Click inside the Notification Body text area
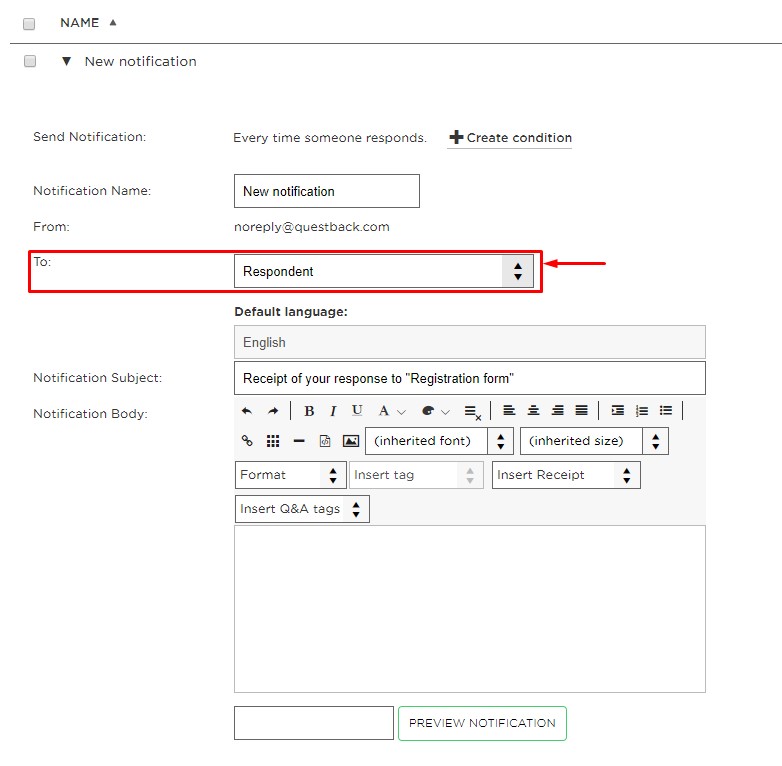The image size is (782, 766). tap(470, 609)
